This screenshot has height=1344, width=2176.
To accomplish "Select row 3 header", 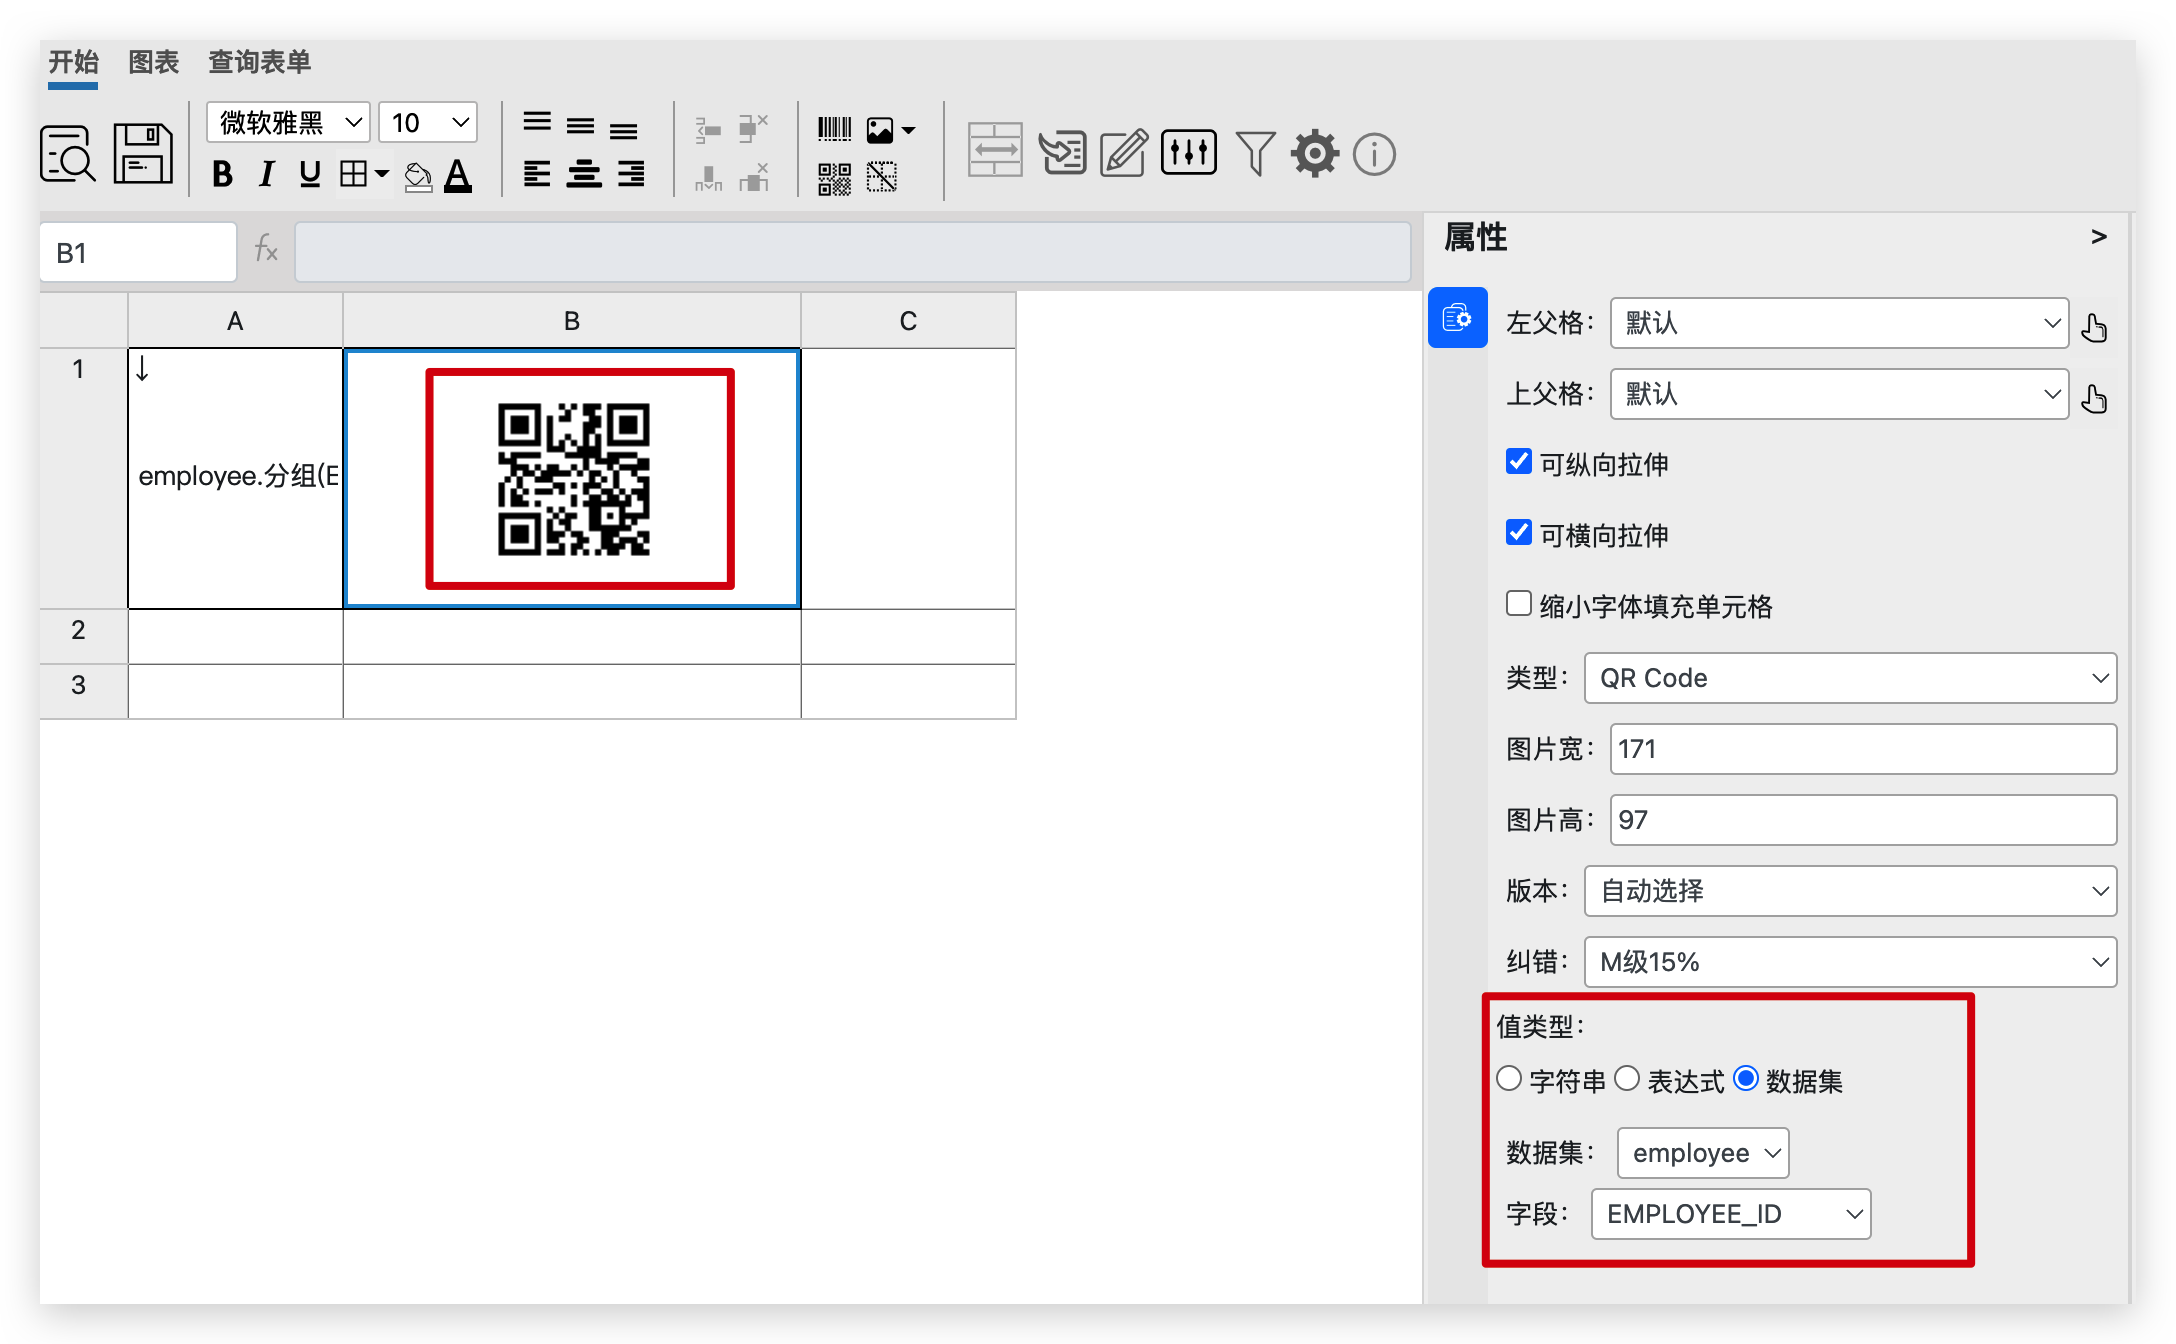I will click(83, 691).
